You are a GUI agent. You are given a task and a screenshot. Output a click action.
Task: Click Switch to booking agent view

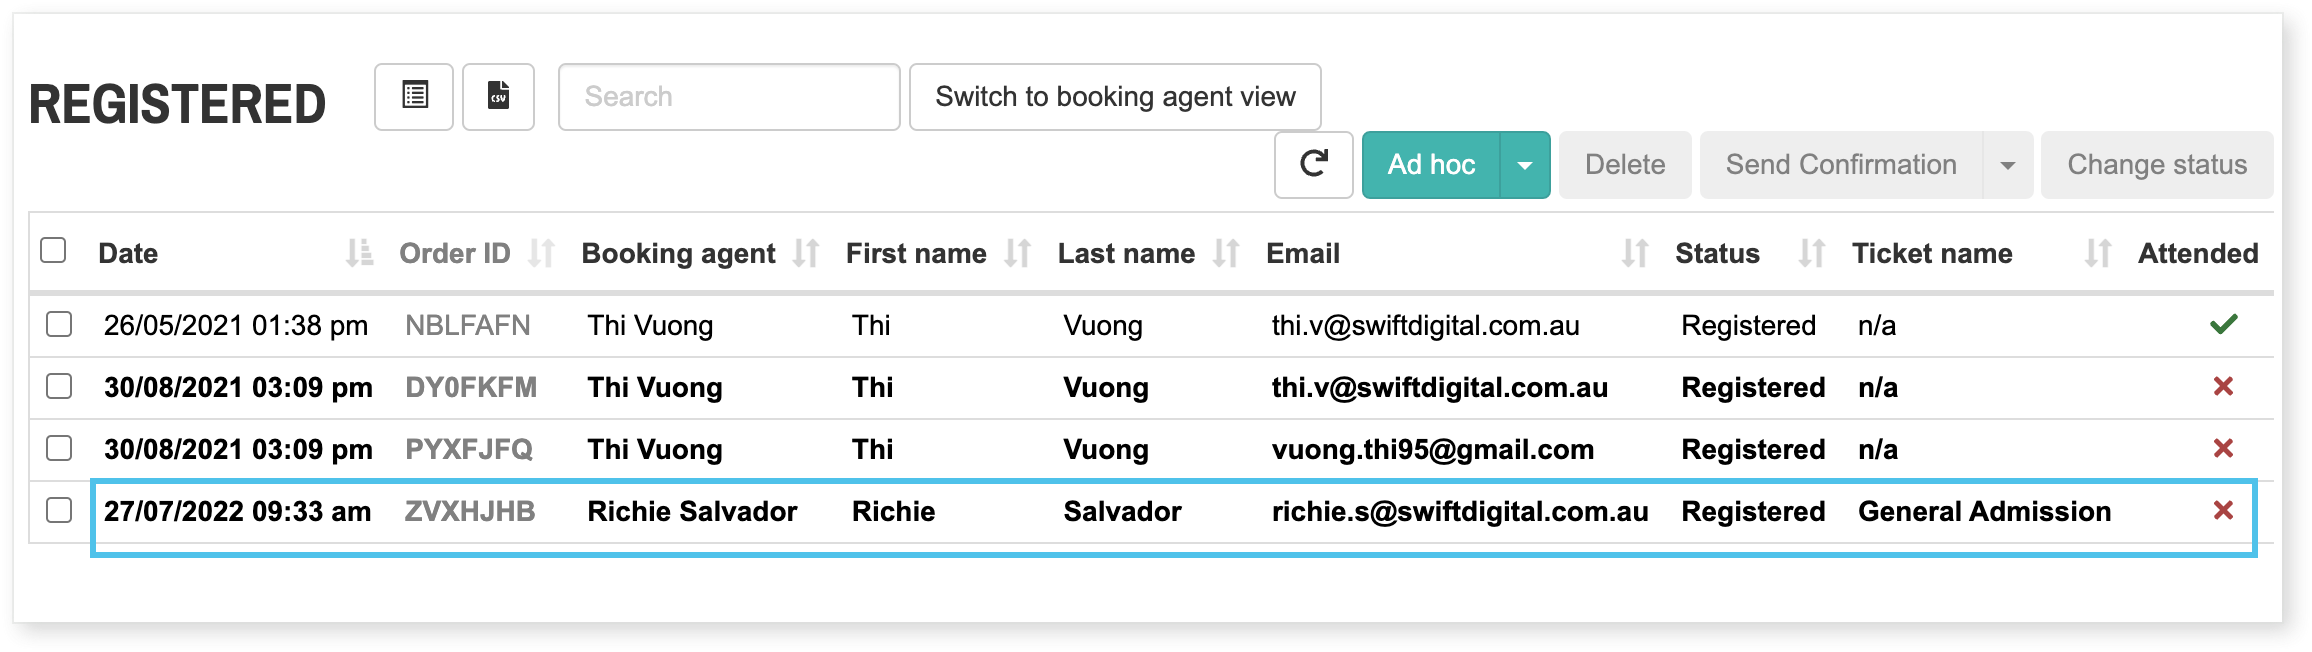pyautogui.click(x=1115, y=97)
